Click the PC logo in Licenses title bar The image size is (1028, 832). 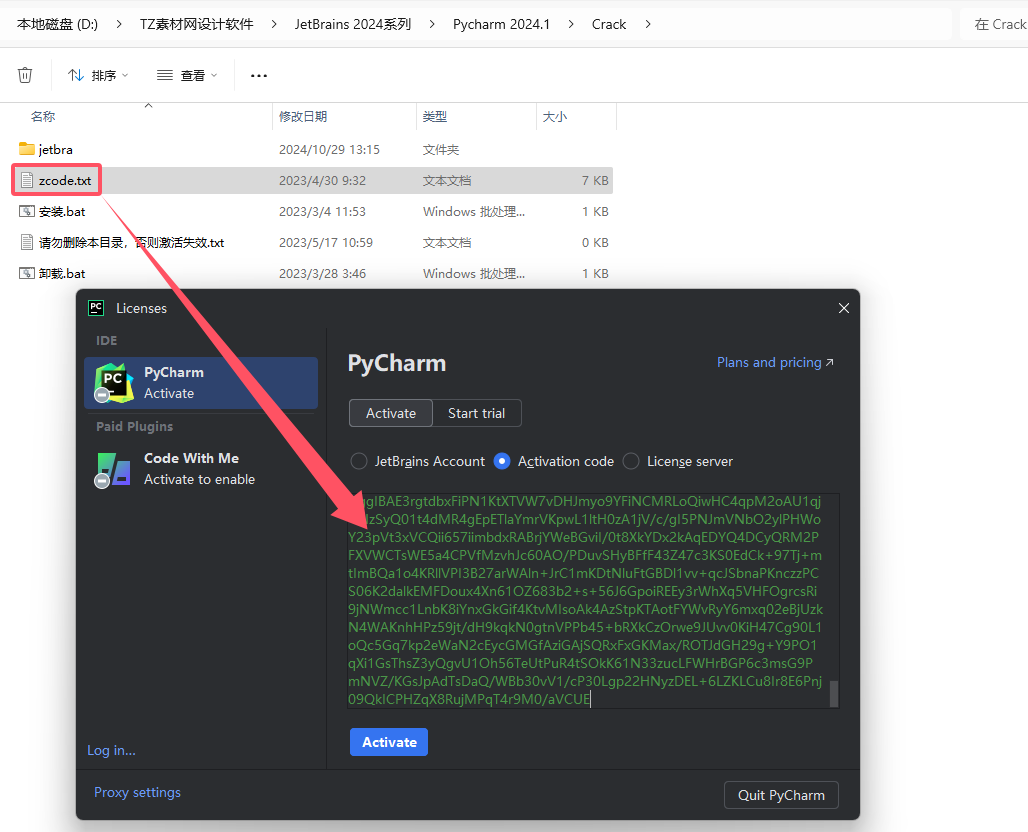click(x=96, y=308)
